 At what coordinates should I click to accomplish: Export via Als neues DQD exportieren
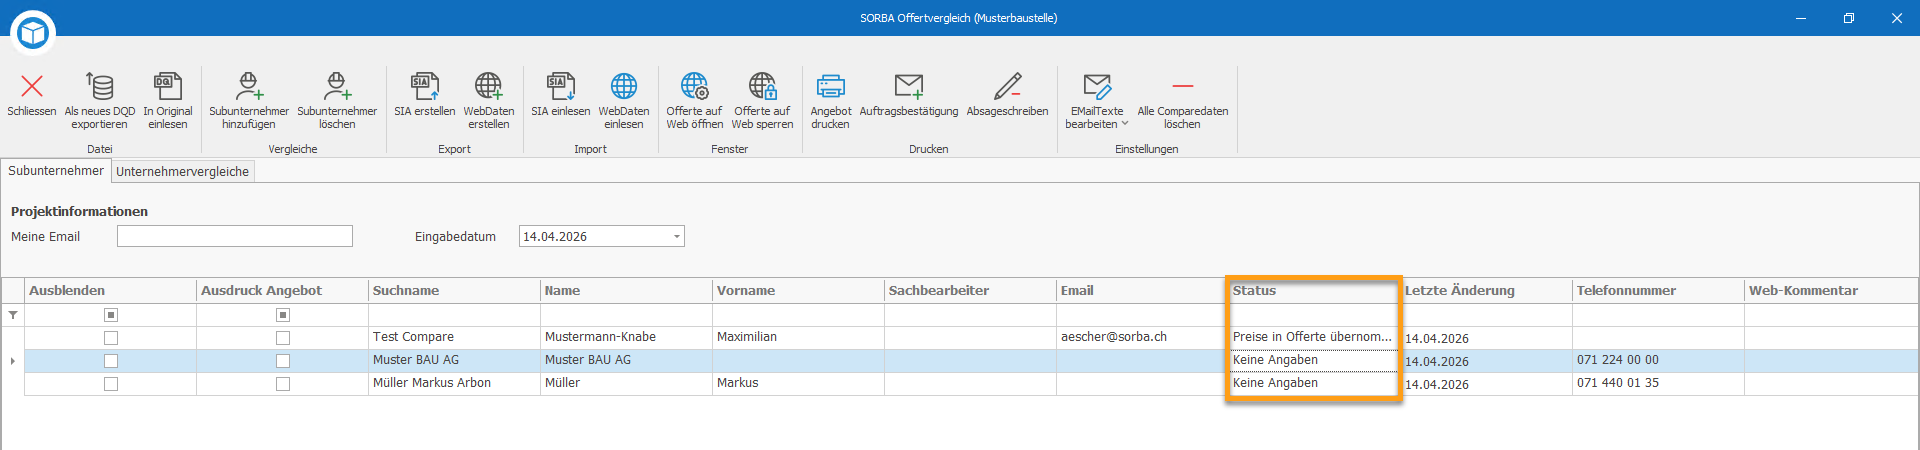[100, 100]
